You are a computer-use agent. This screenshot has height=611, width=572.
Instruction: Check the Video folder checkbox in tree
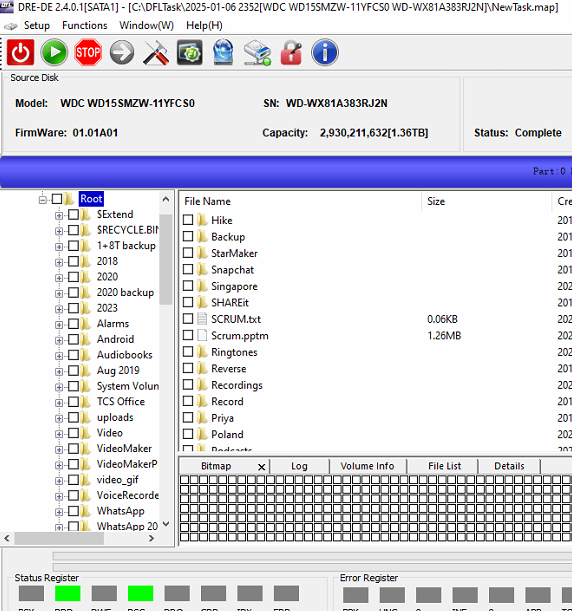[x=73, y=433]
